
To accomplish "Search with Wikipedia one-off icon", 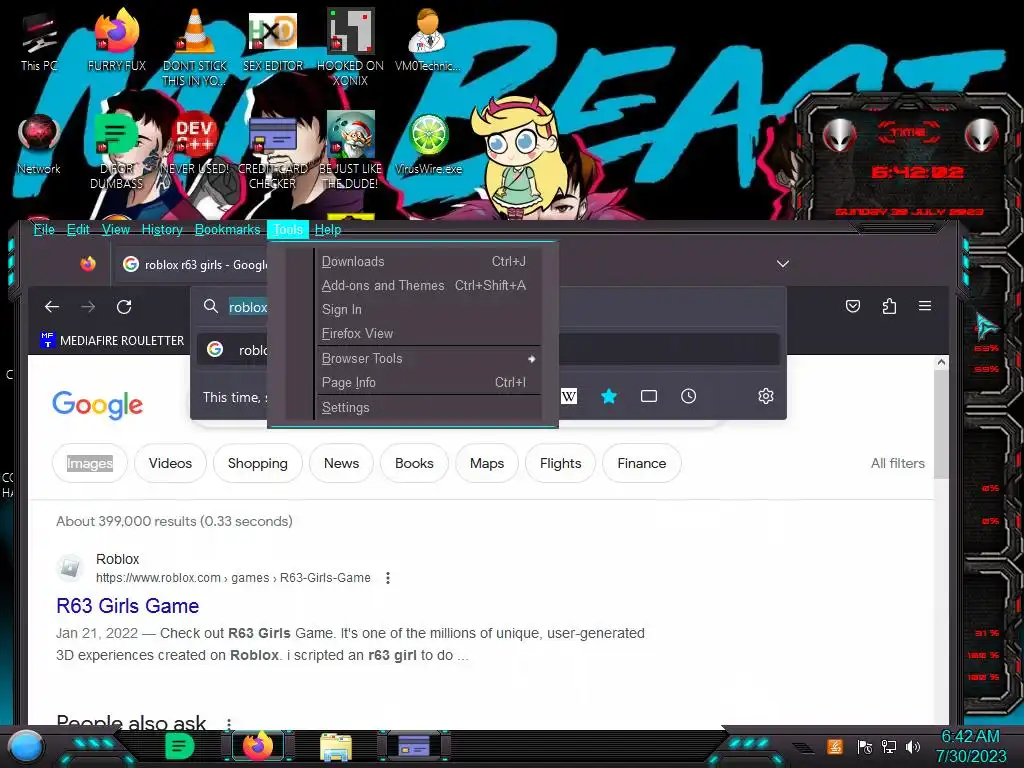I will [x=569, y=396].
